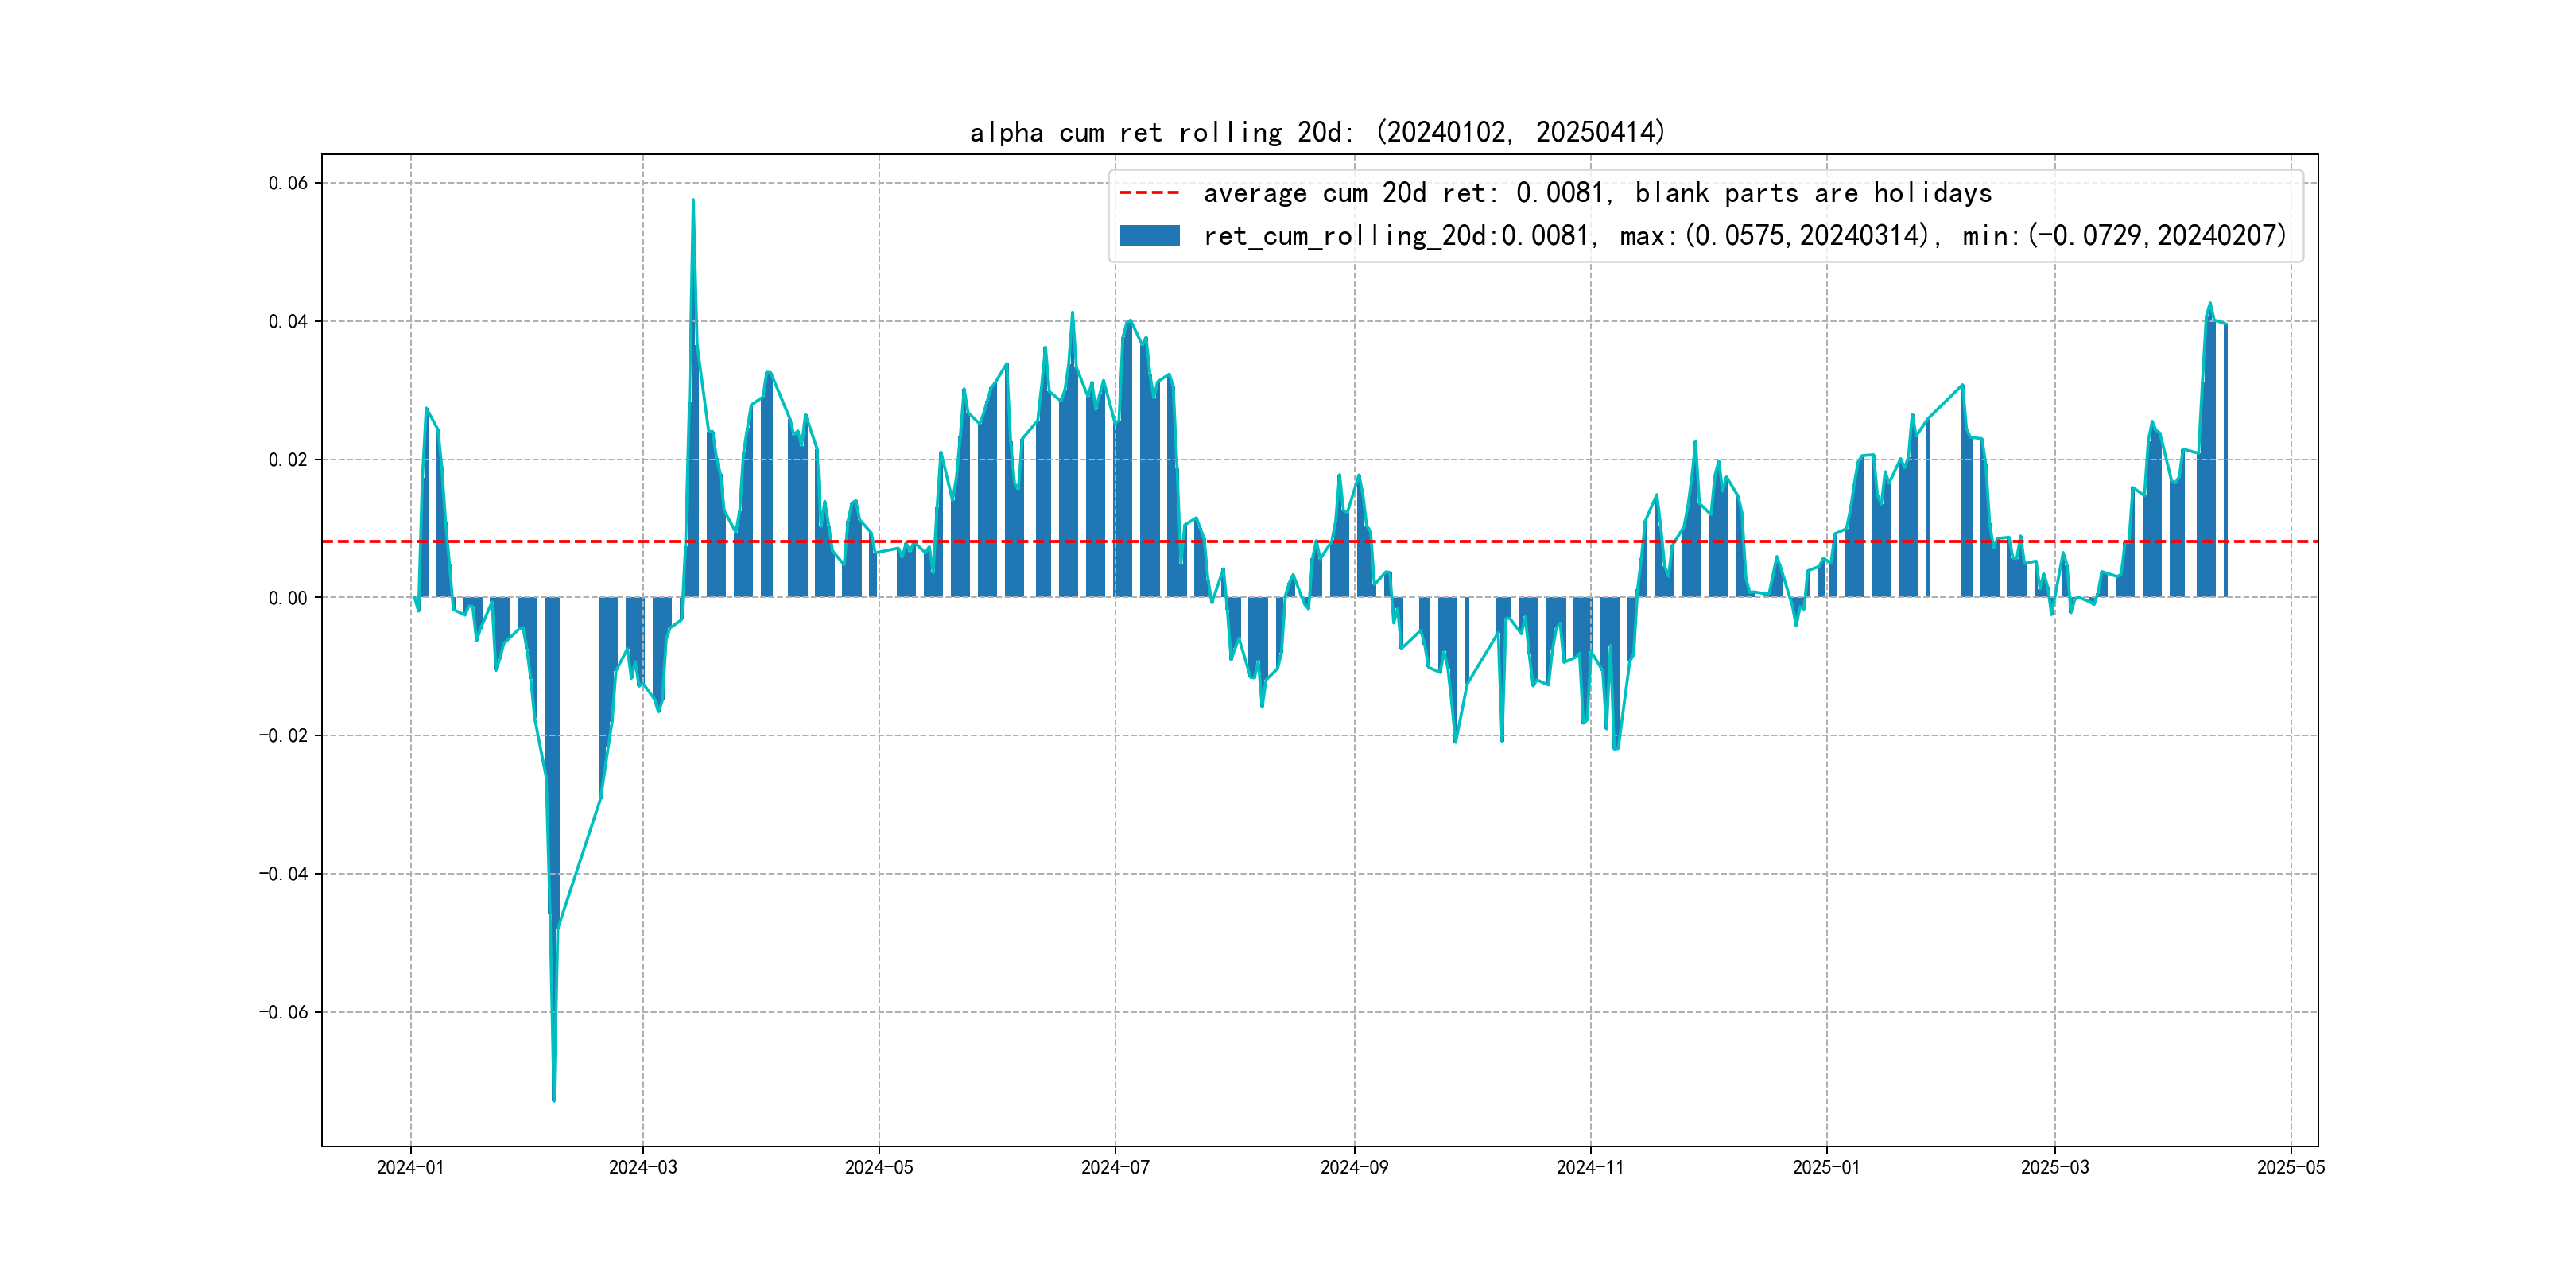Click the 2024-11 x-axis tick label
The image size is (2576, 1288).
pyautogui.click(x=1590, y=1167)
